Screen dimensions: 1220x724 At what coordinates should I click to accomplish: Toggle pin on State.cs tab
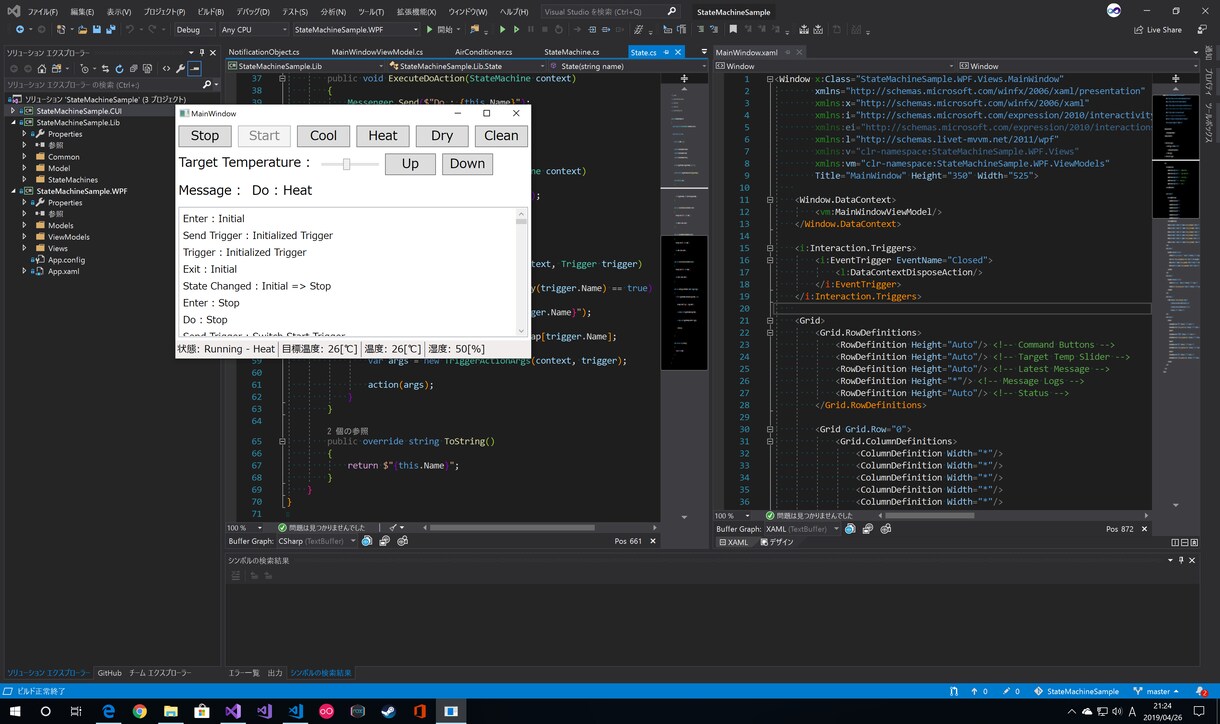click(666, 52)
